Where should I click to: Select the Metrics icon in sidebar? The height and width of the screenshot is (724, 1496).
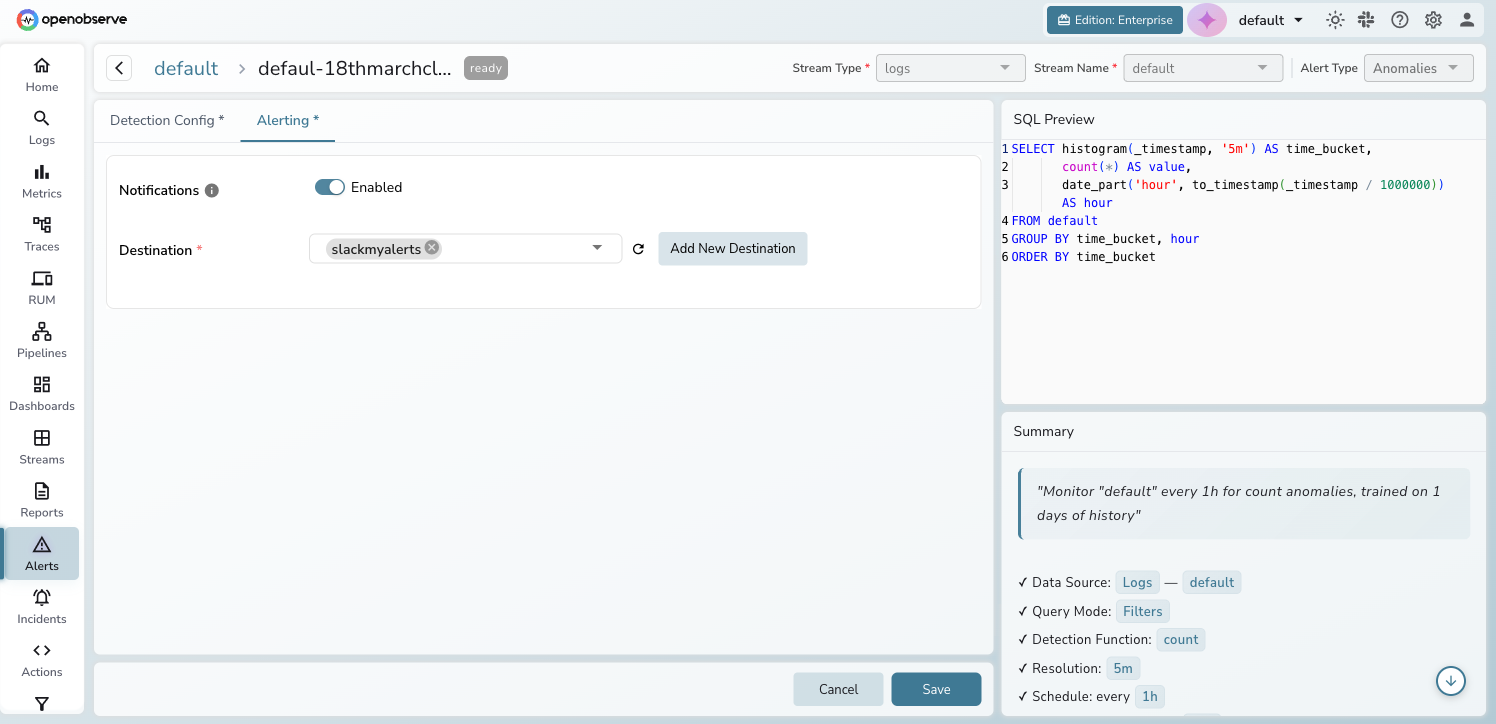[x=41, y=181]
